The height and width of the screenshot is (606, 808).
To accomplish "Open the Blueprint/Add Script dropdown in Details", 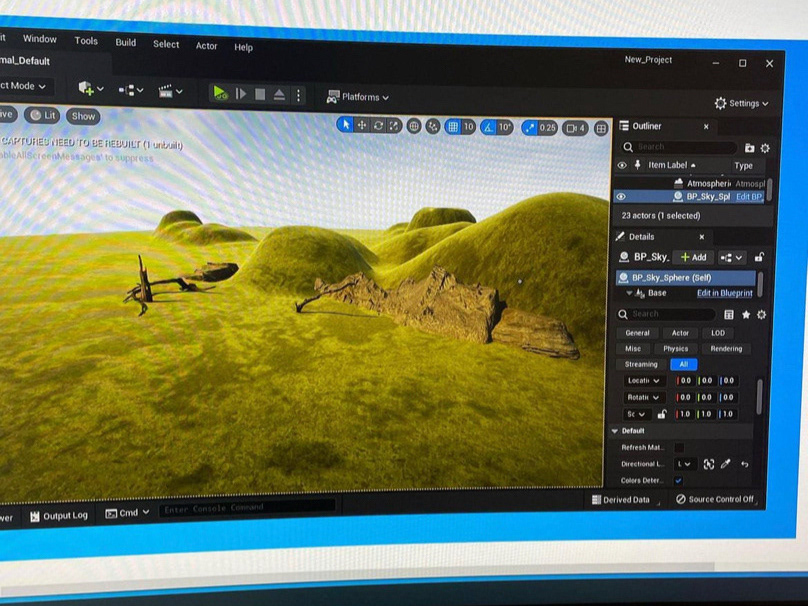I will [x=731, y=258].
